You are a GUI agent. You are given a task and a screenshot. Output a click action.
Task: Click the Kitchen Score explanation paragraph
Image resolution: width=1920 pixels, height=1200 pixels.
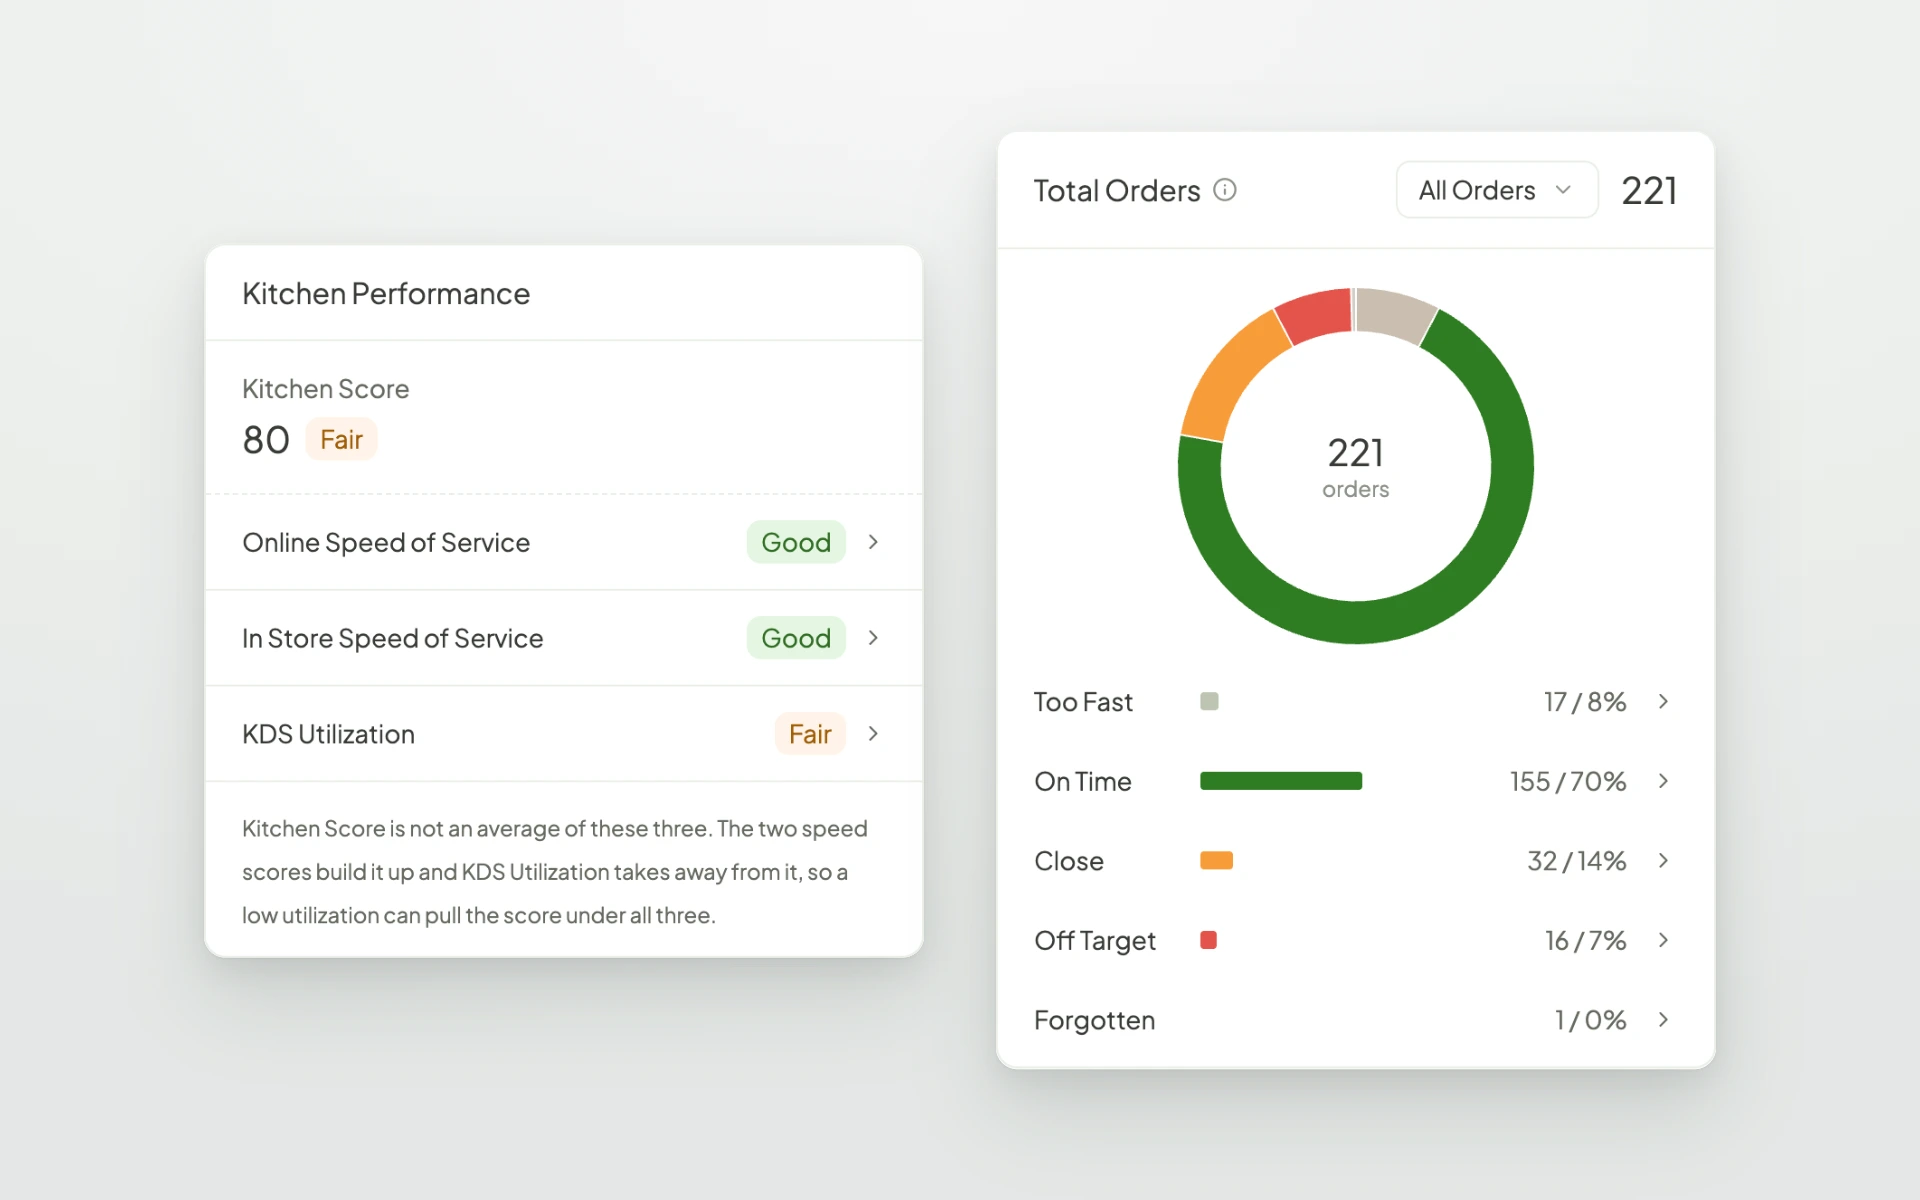[555, 872]
